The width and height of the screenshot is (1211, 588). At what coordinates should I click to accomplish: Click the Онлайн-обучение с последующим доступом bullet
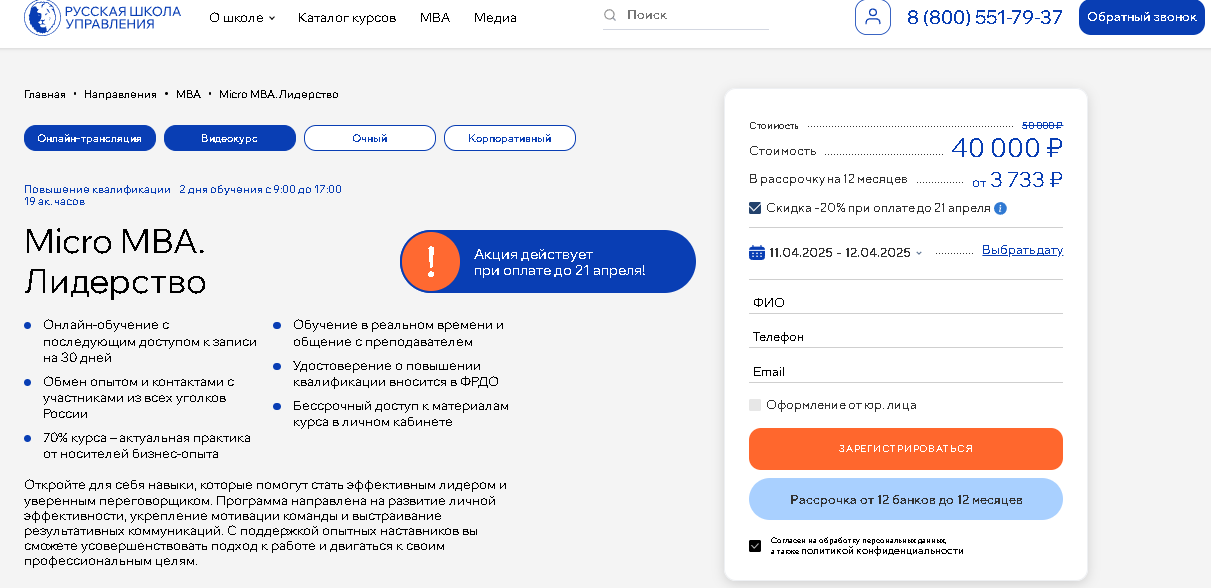[150, 341]
